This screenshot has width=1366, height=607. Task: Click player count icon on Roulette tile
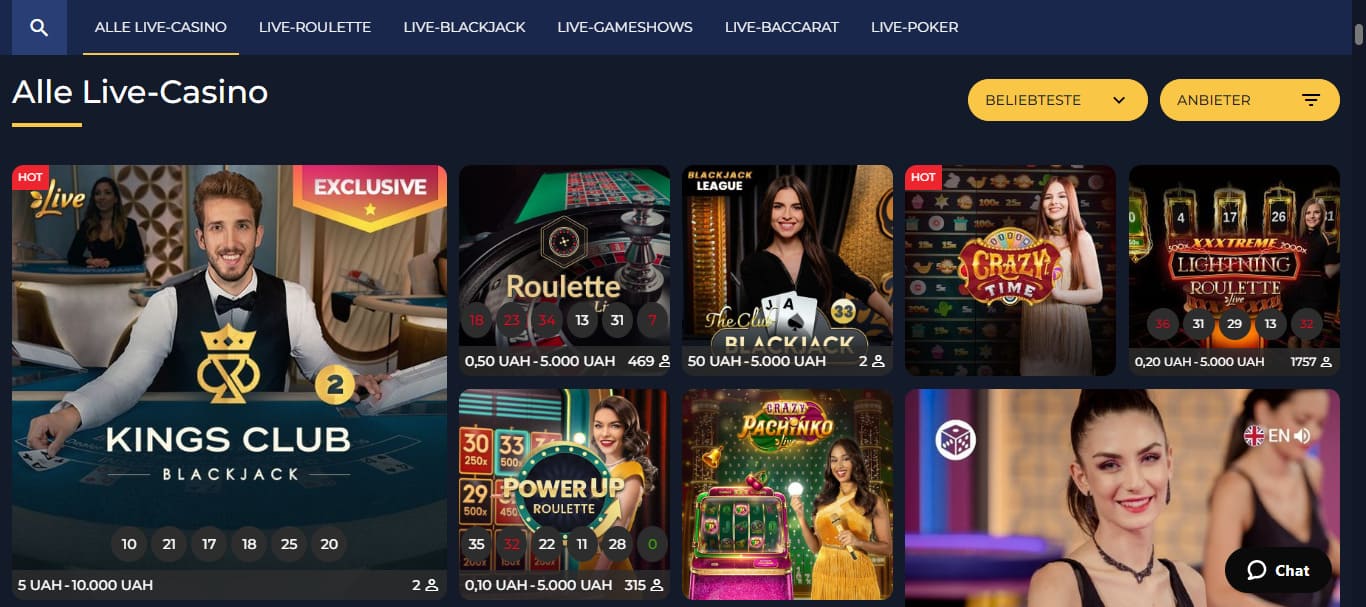[664, 361]
